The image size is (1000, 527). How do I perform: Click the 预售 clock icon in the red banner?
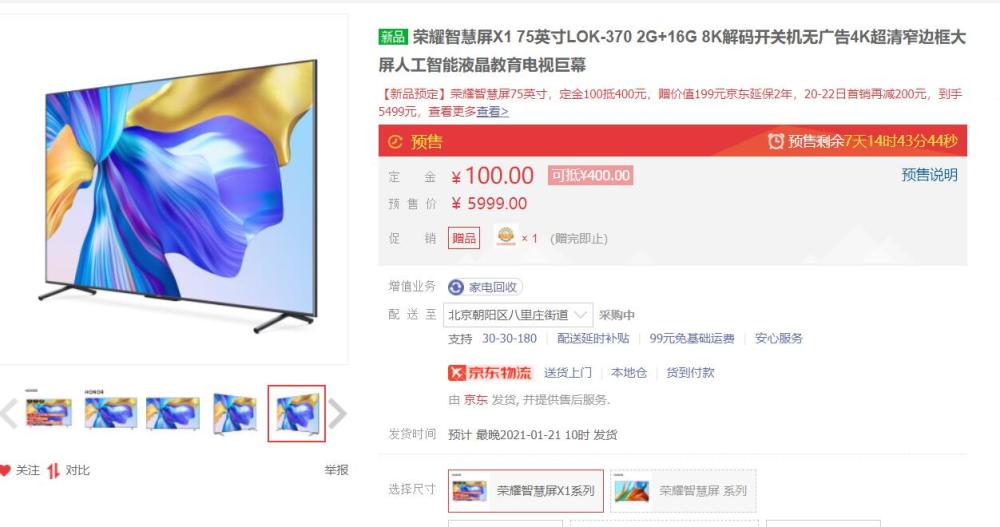pos(395,142)
